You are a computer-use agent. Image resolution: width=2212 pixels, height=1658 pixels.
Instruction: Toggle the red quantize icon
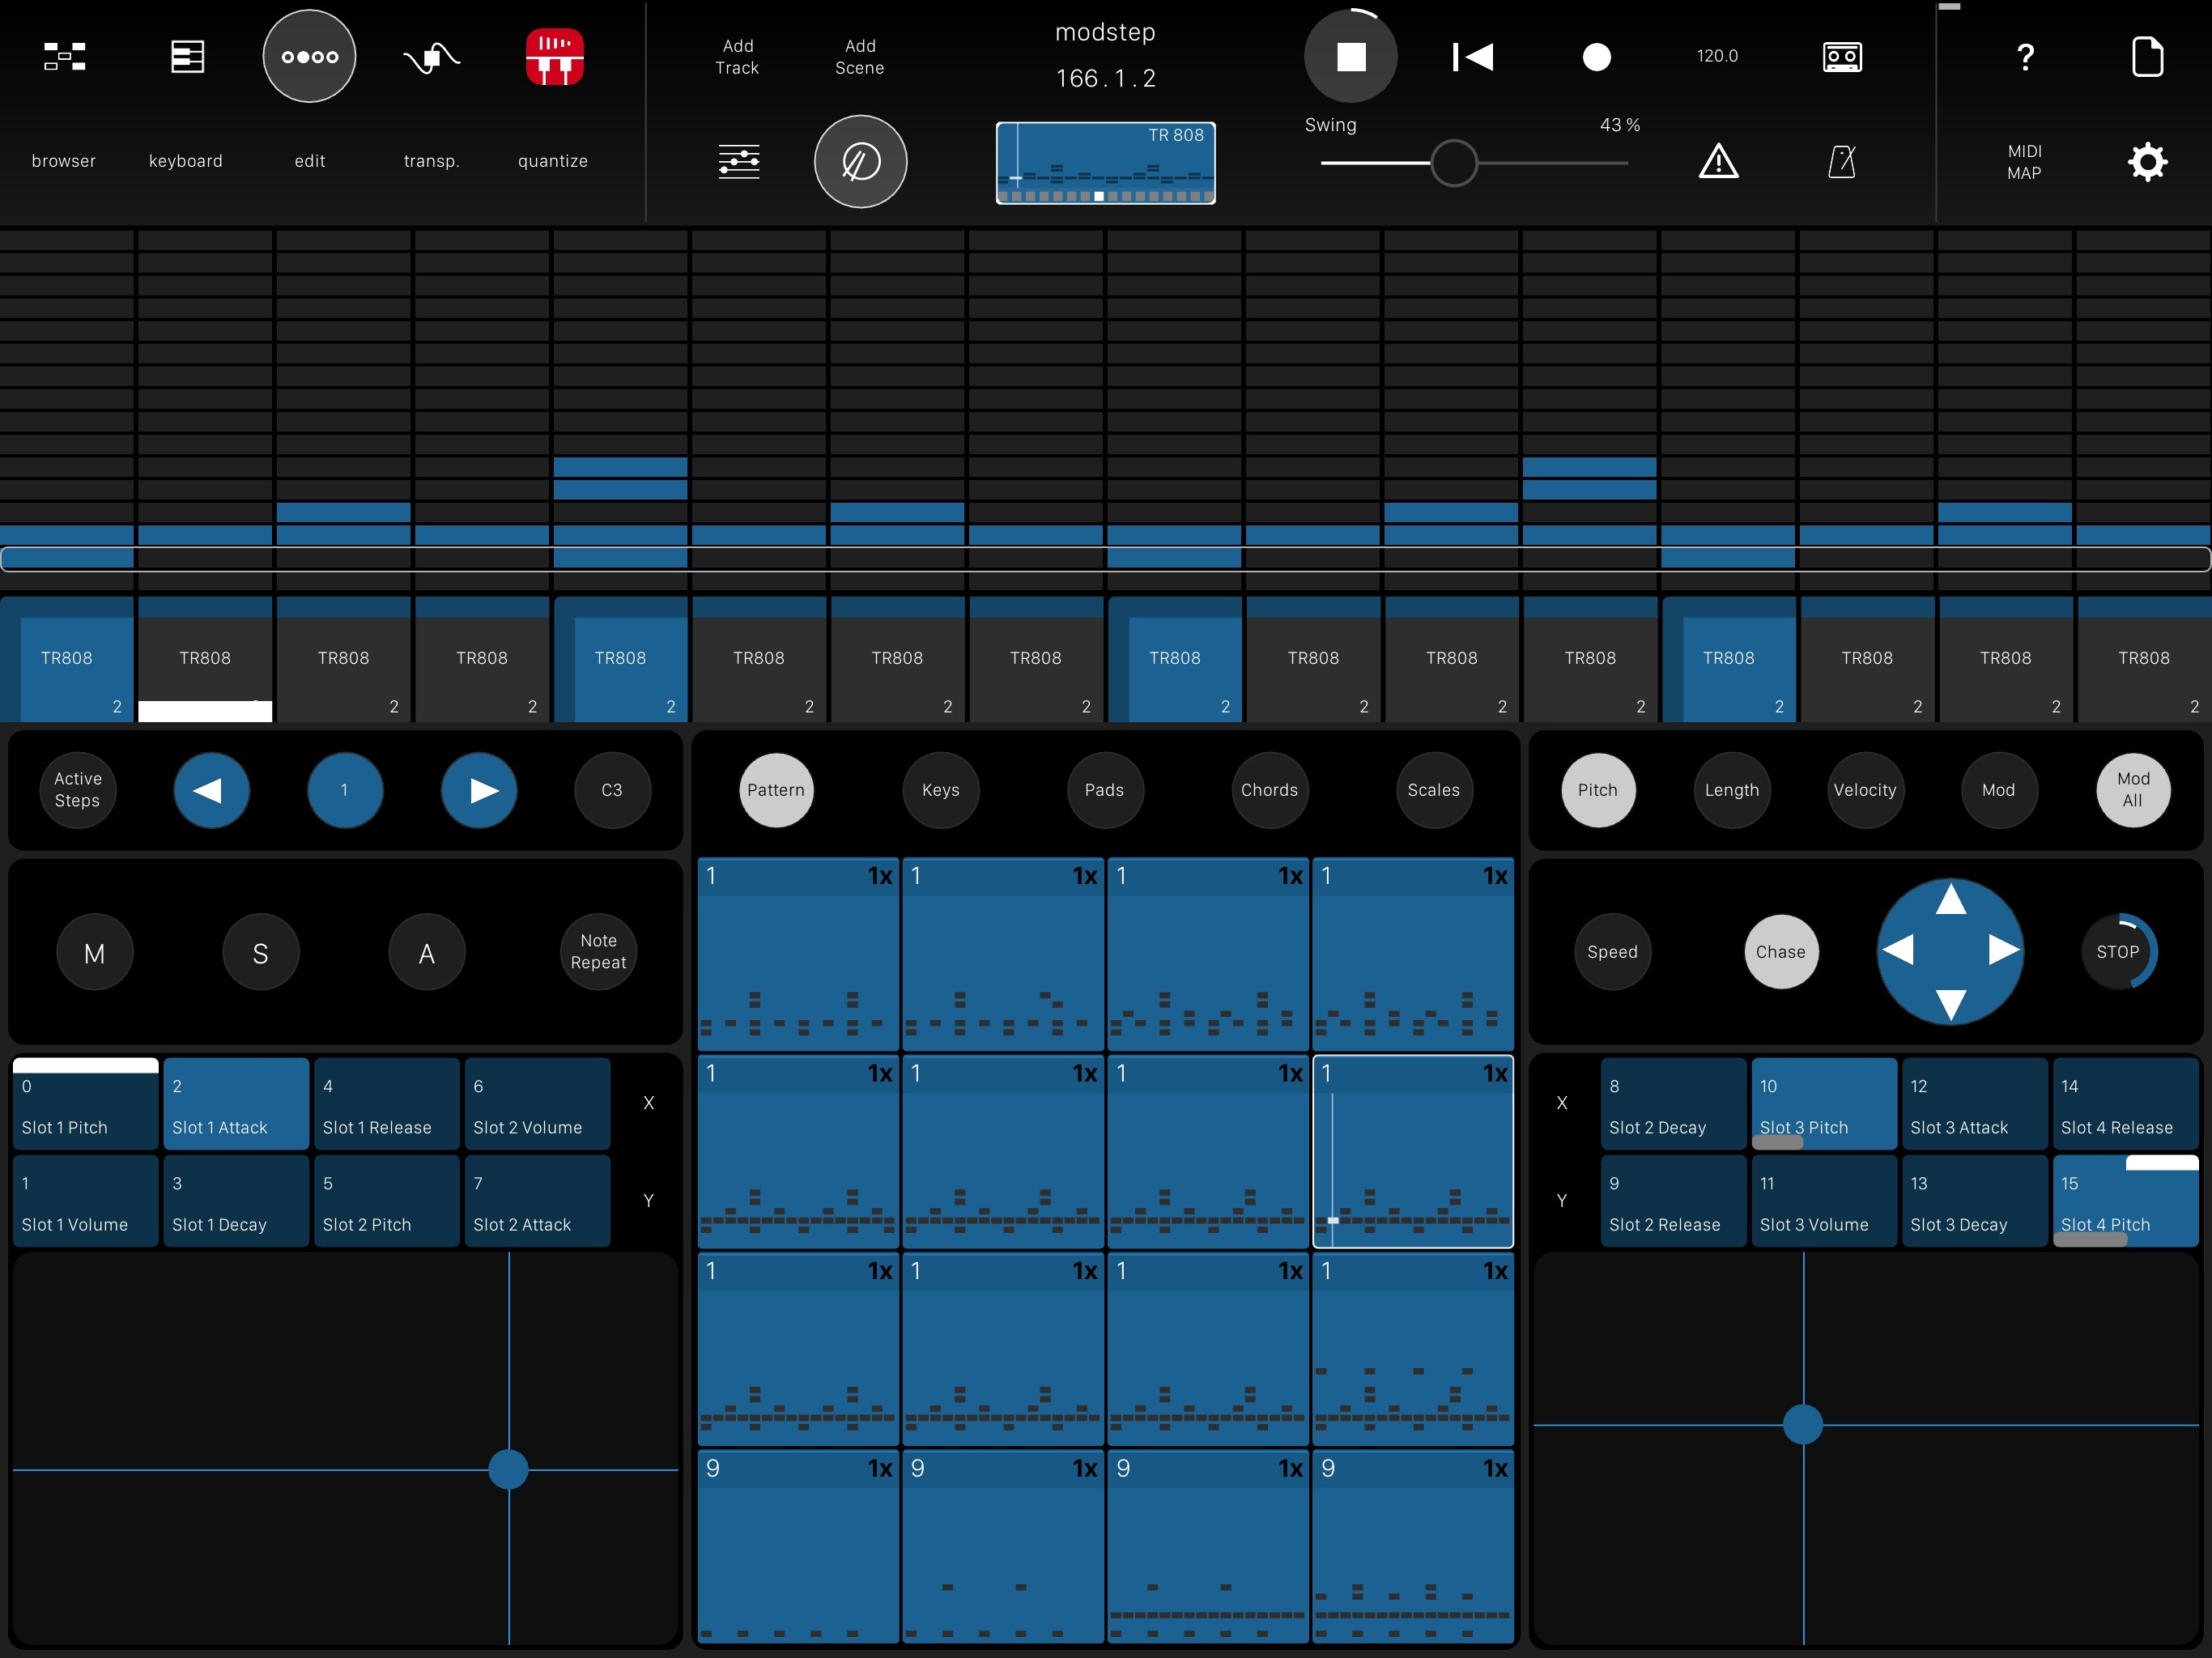point(554,57)
